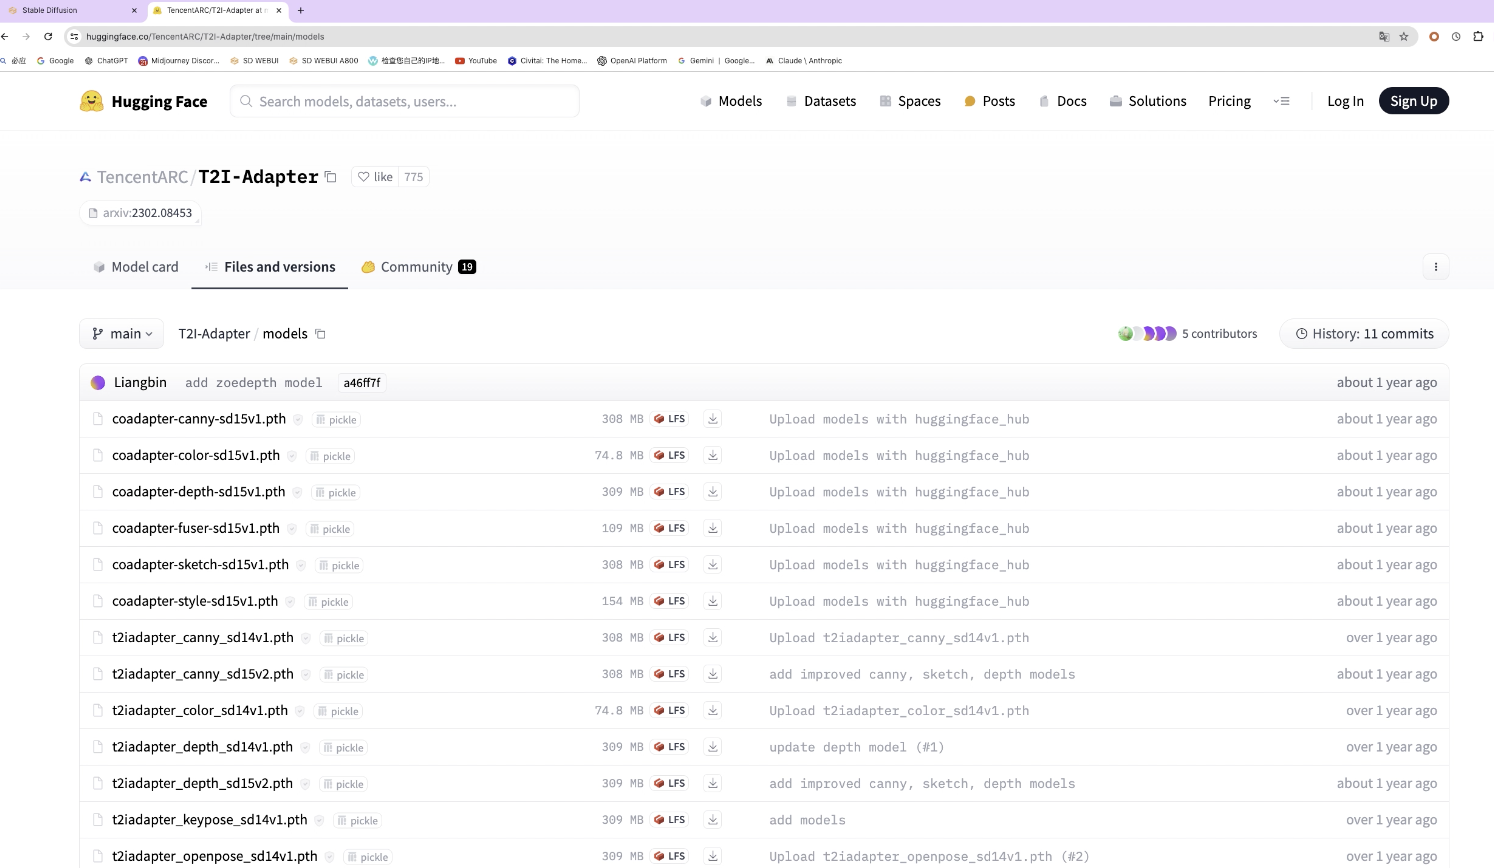Open the Claude \ Anthropic bookmark
Screen dimensions: 1494x868
pos(804,60)
